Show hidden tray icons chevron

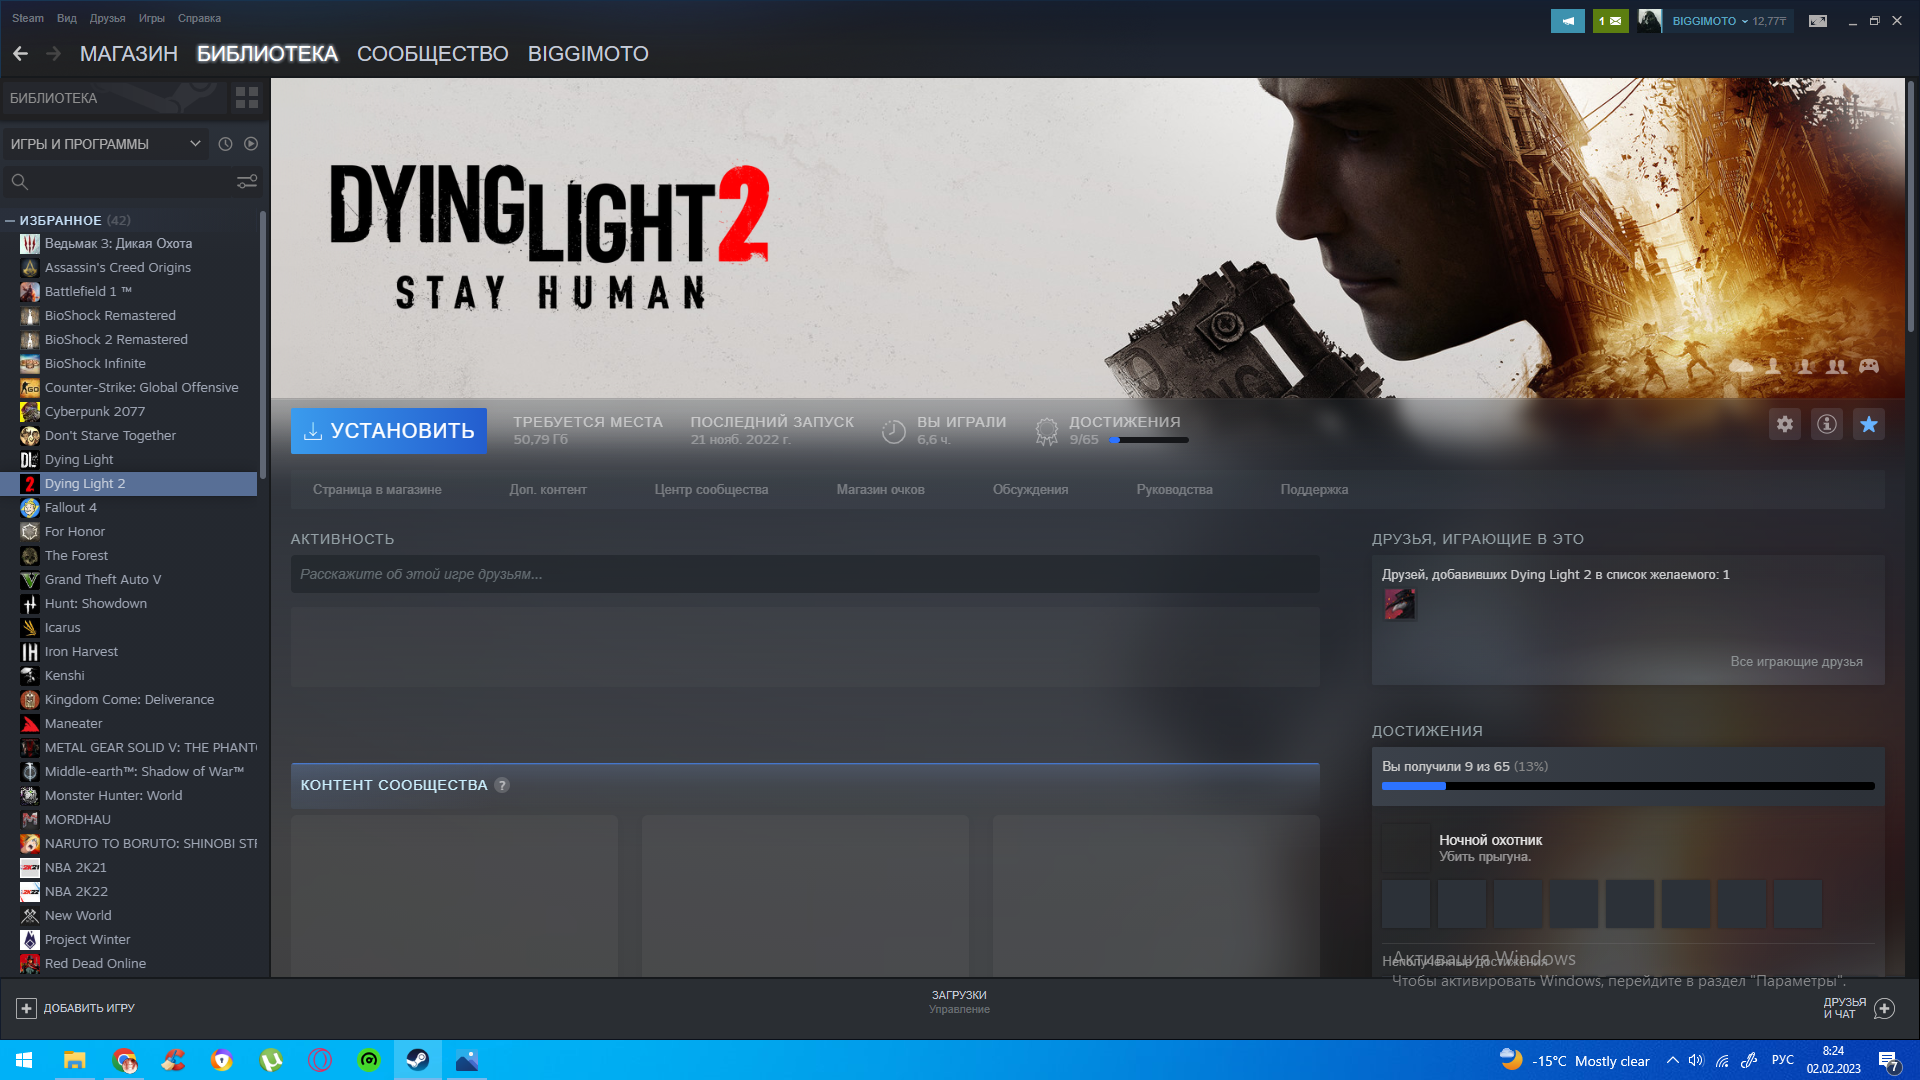pos(1672,1061)
